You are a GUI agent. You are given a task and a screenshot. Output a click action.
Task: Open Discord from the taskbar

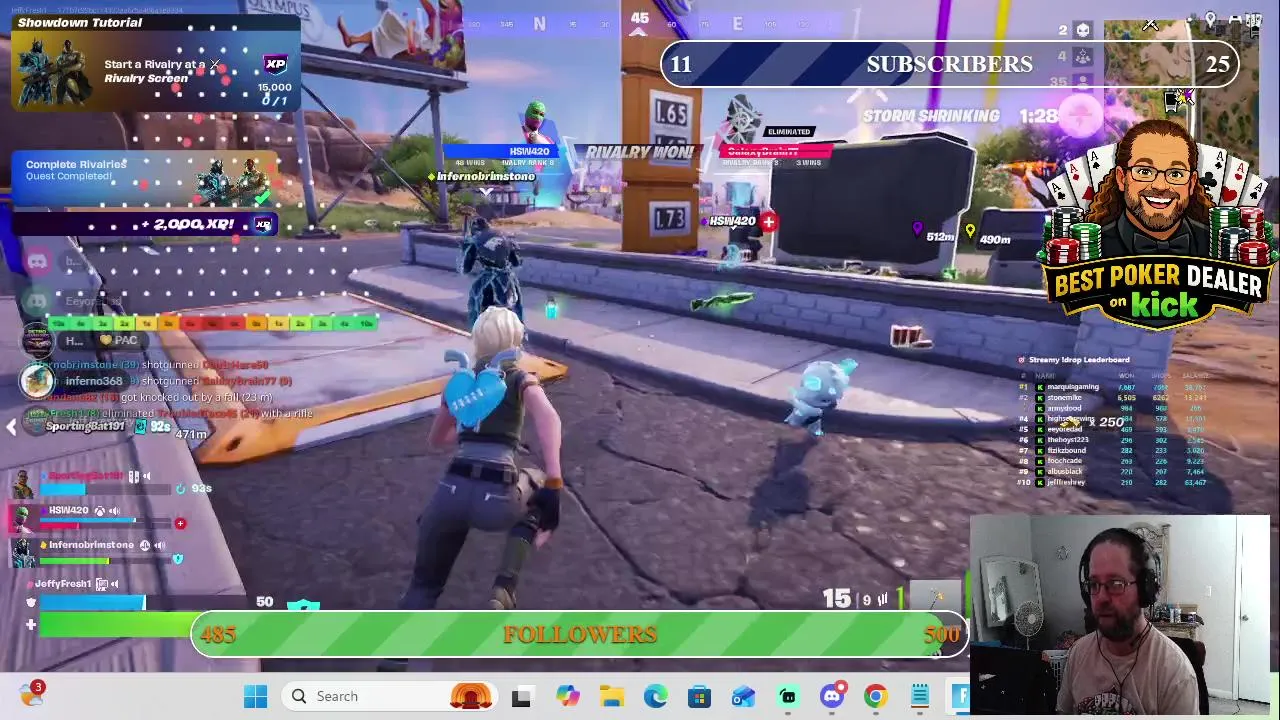(x=832, y=696)
